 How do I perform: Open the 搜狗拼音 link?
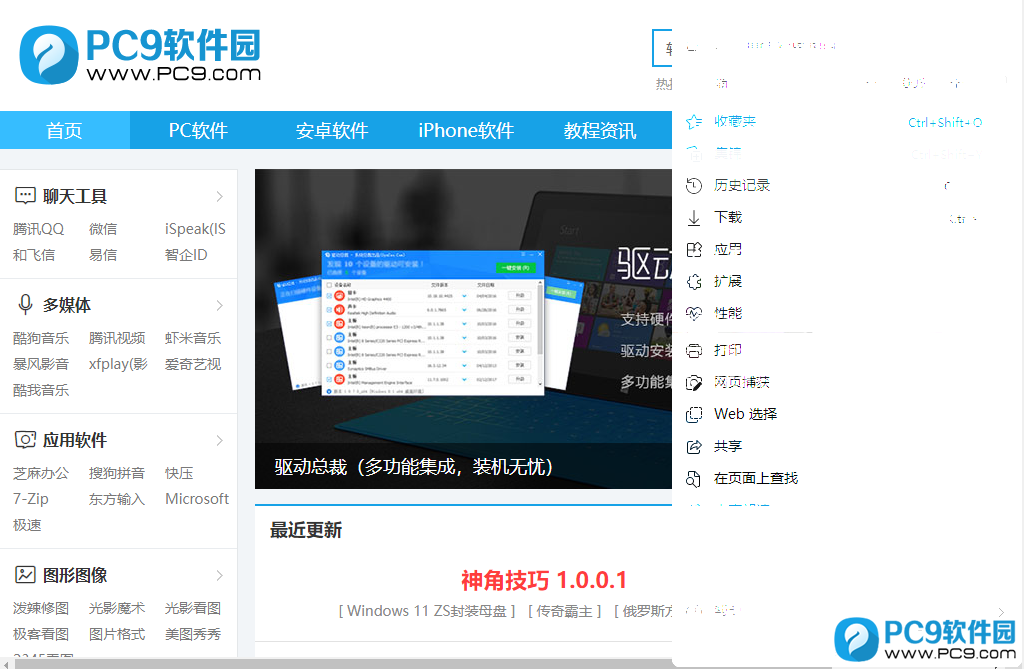tap(117, 473)
